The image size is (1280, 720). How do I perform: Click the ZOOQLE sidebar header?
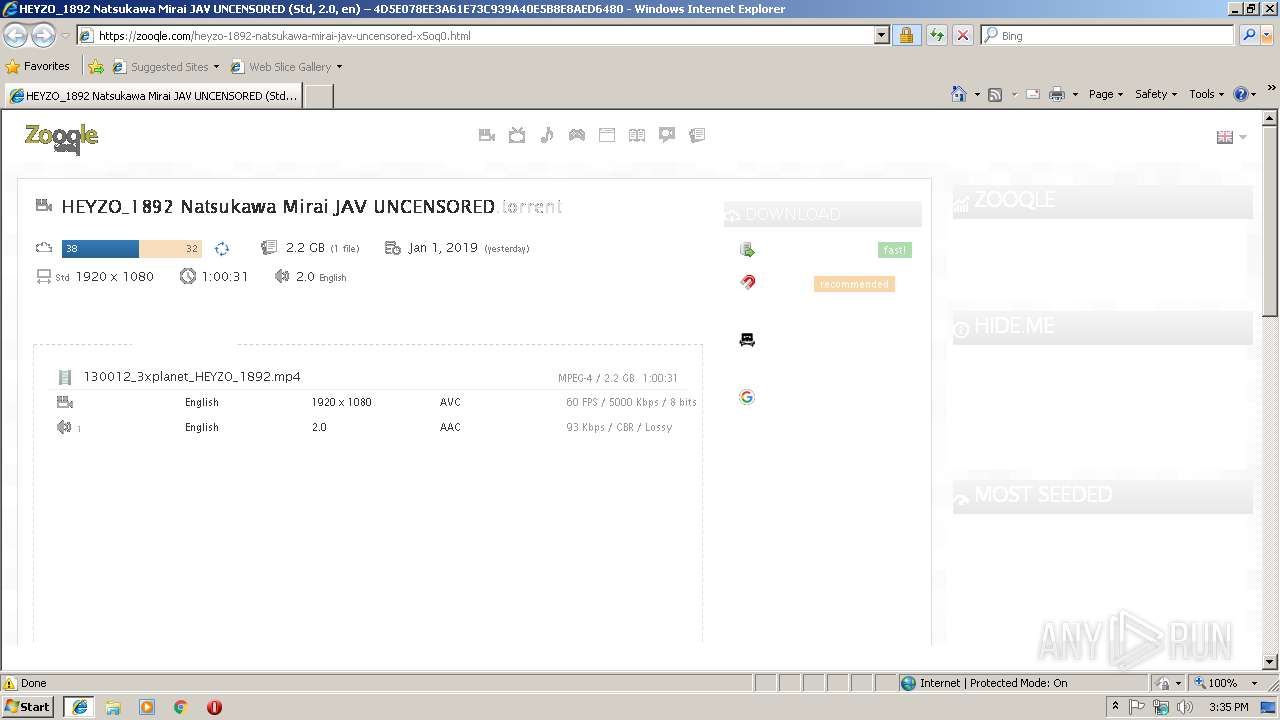point(1102,201)
